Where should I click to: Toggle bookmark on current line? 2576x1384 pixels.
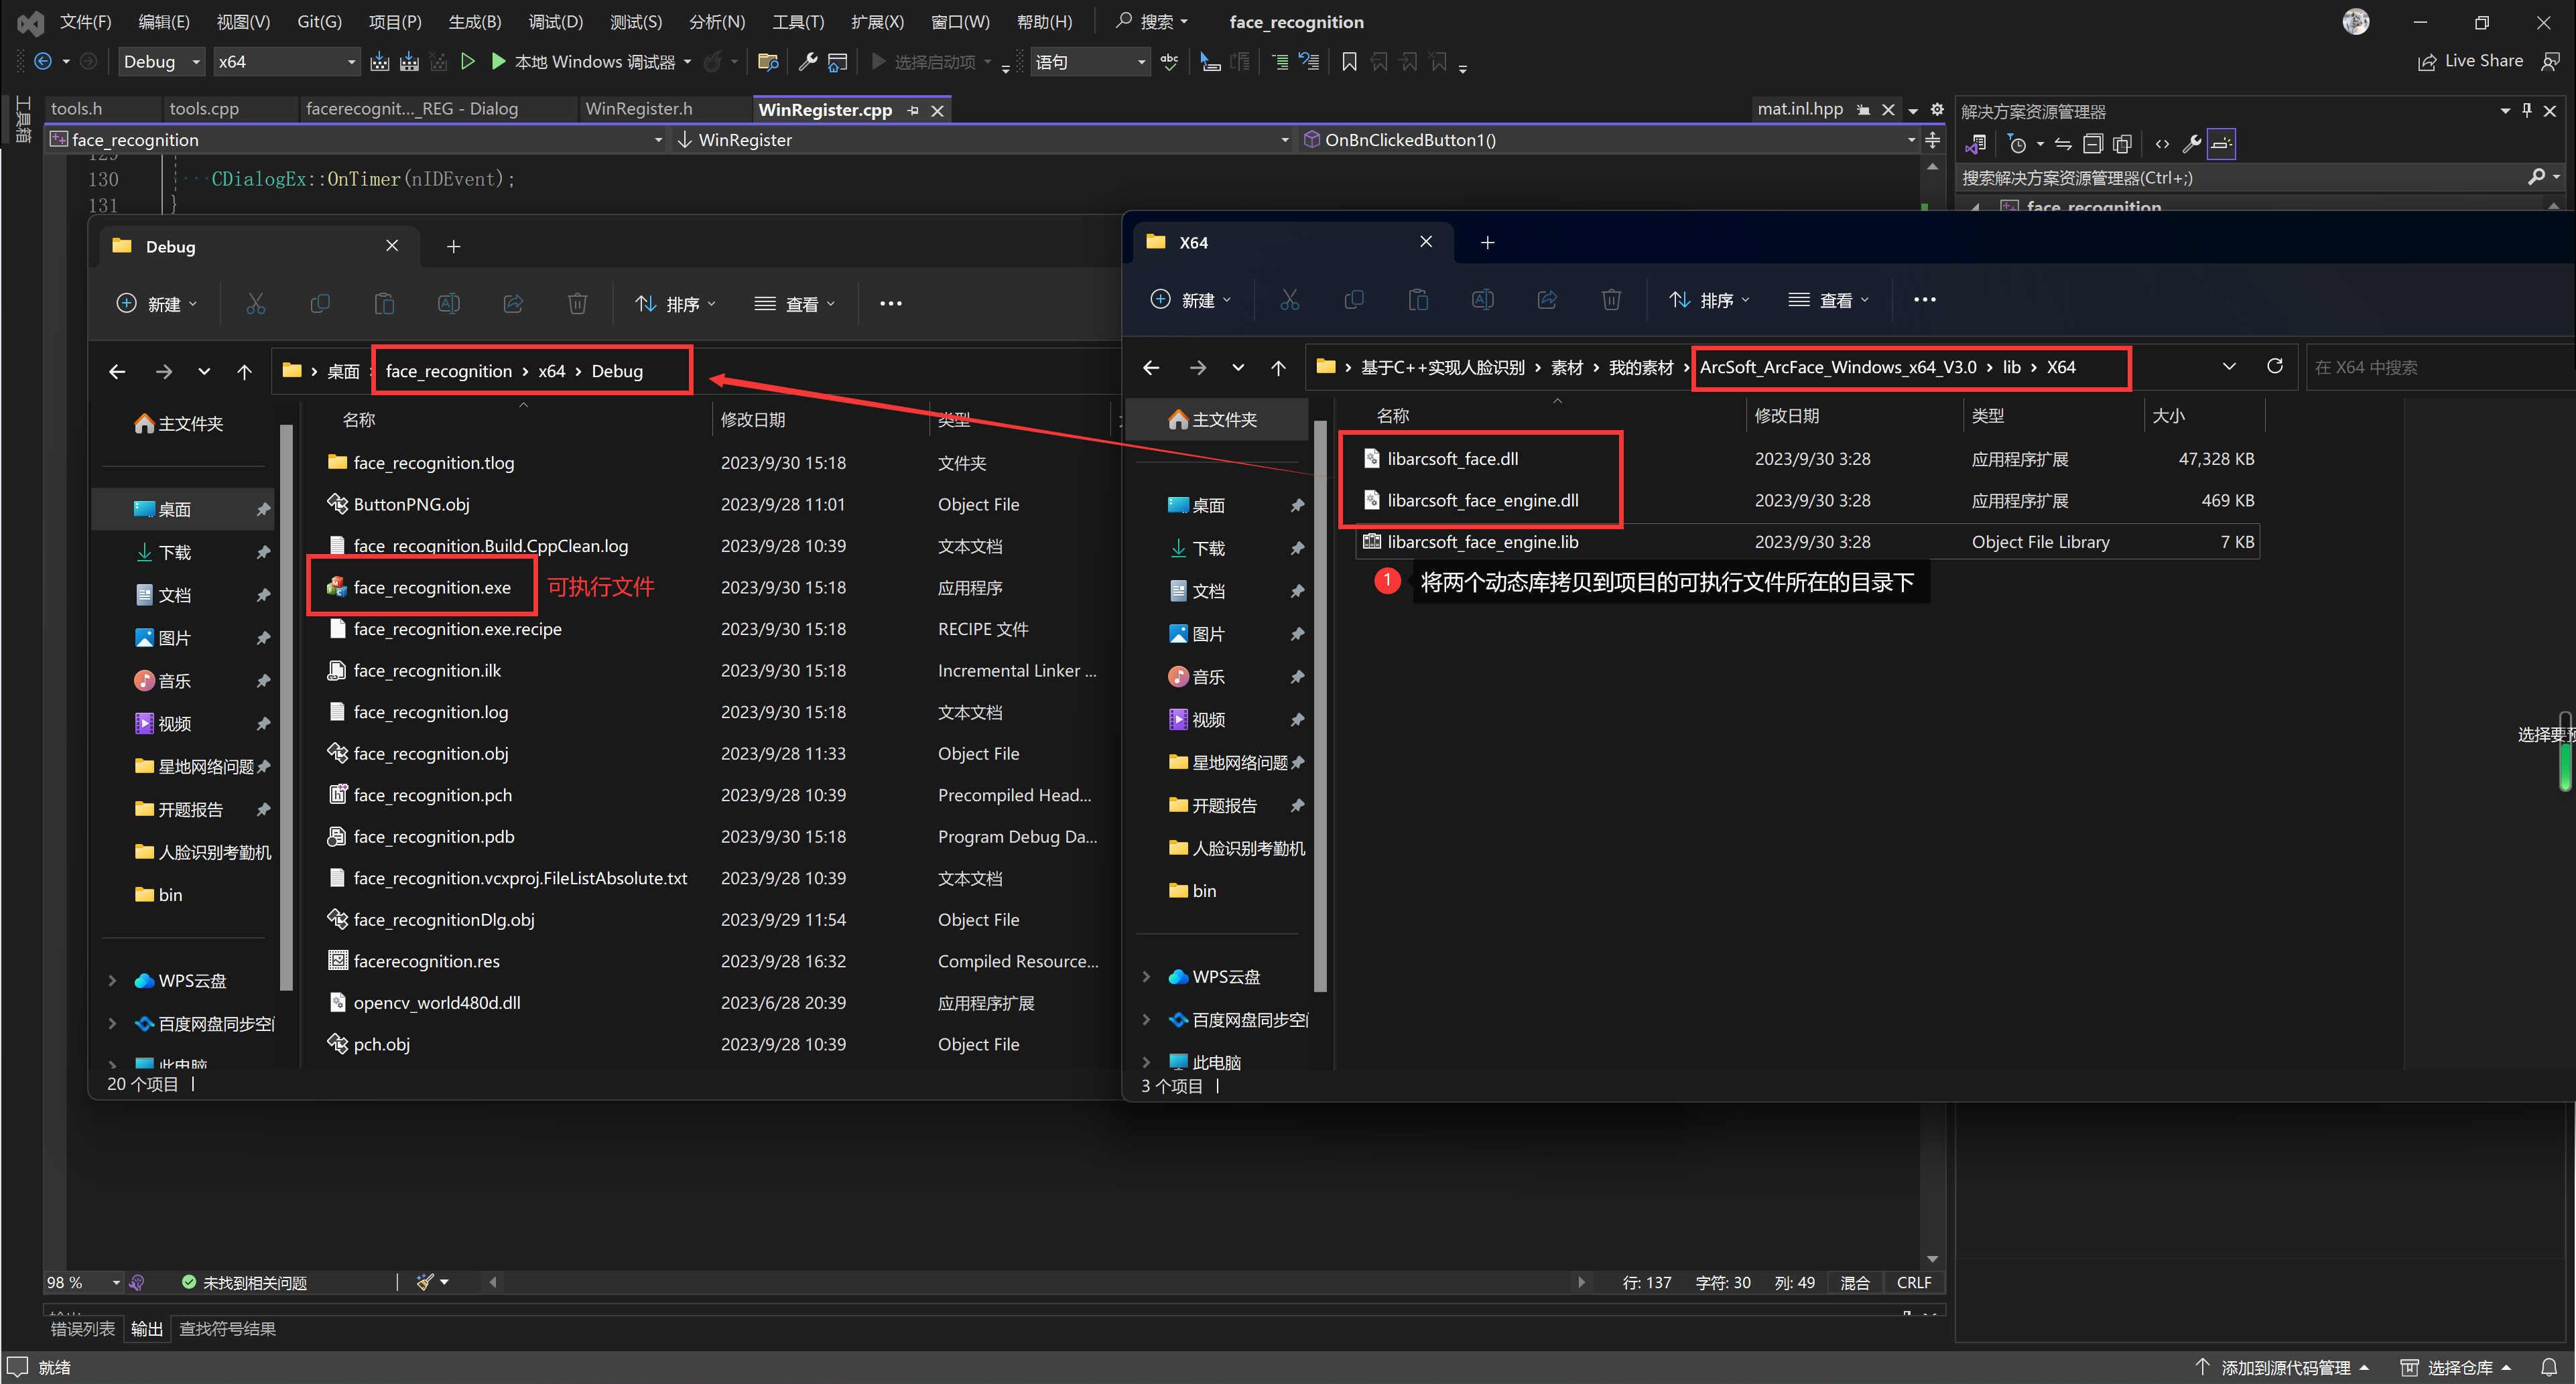pyautogui.click(x=1349, y=62)
